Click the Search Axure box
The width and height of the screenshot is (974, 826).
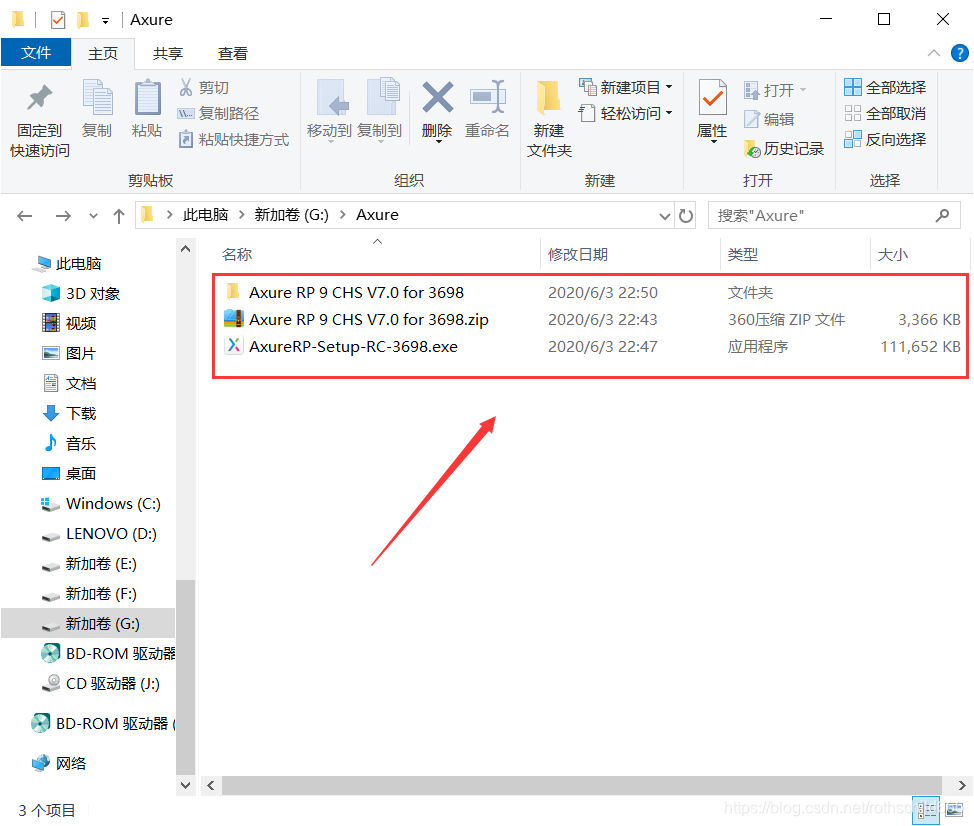point(834,216)
